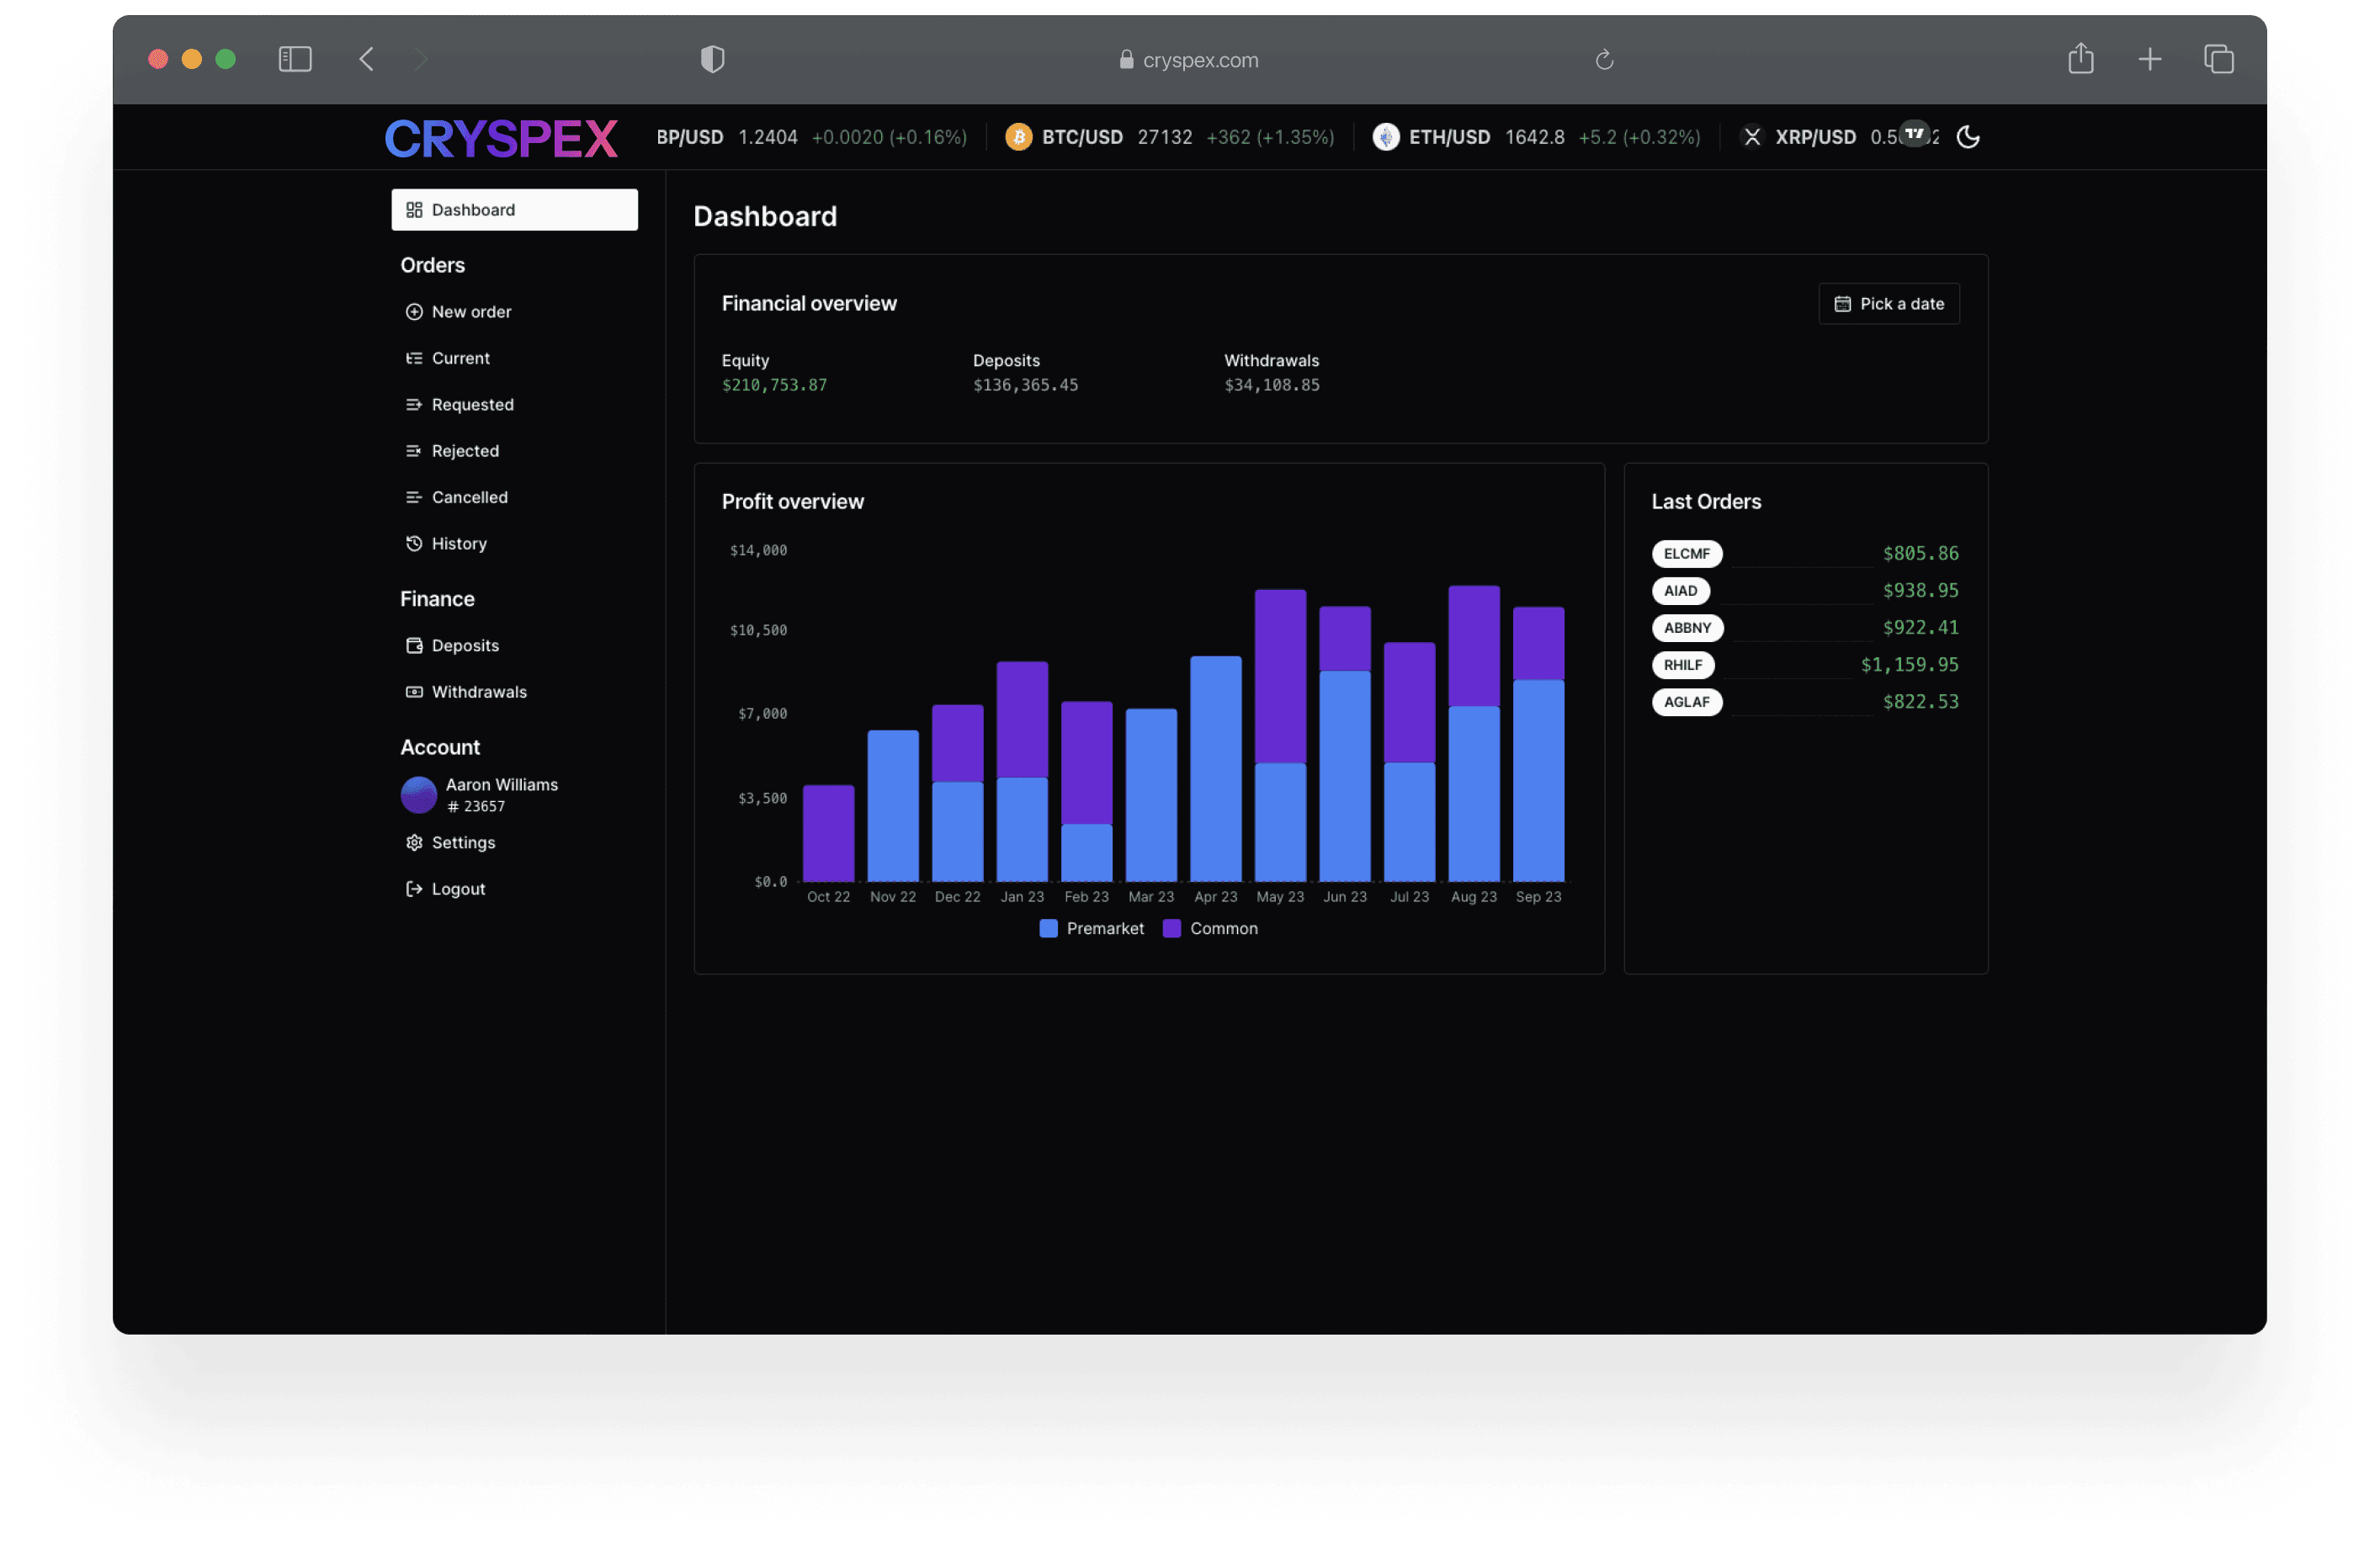Click the RHILF last order entry
This screenshot has width=2380, height=1545.
[x=1804, y=664]
